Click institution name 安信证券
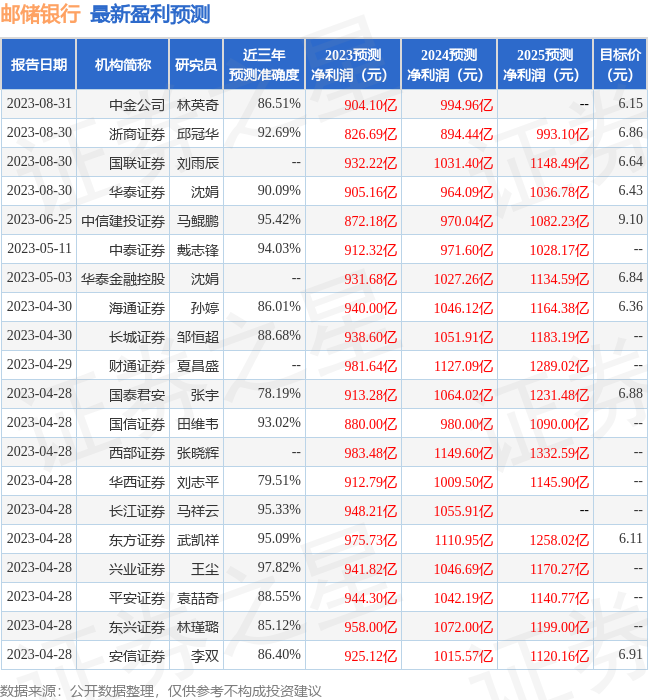Screen dimensions: 648x700 (x=137, y=656)
